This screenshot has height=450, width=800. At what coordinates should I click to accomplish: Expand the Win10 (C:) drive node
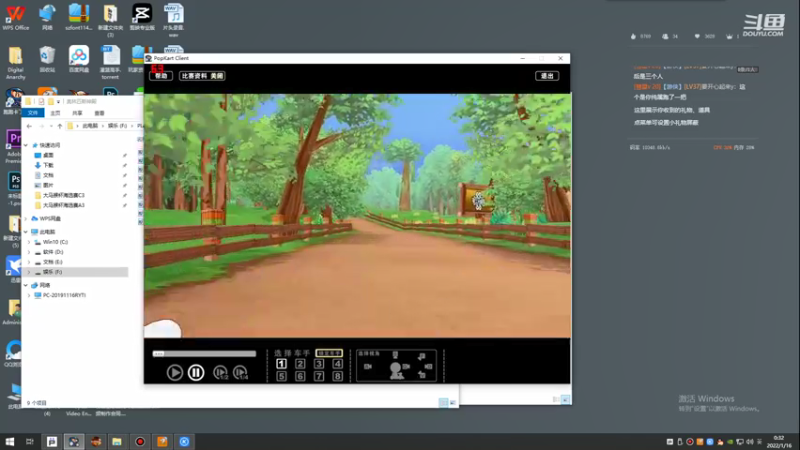29,242
